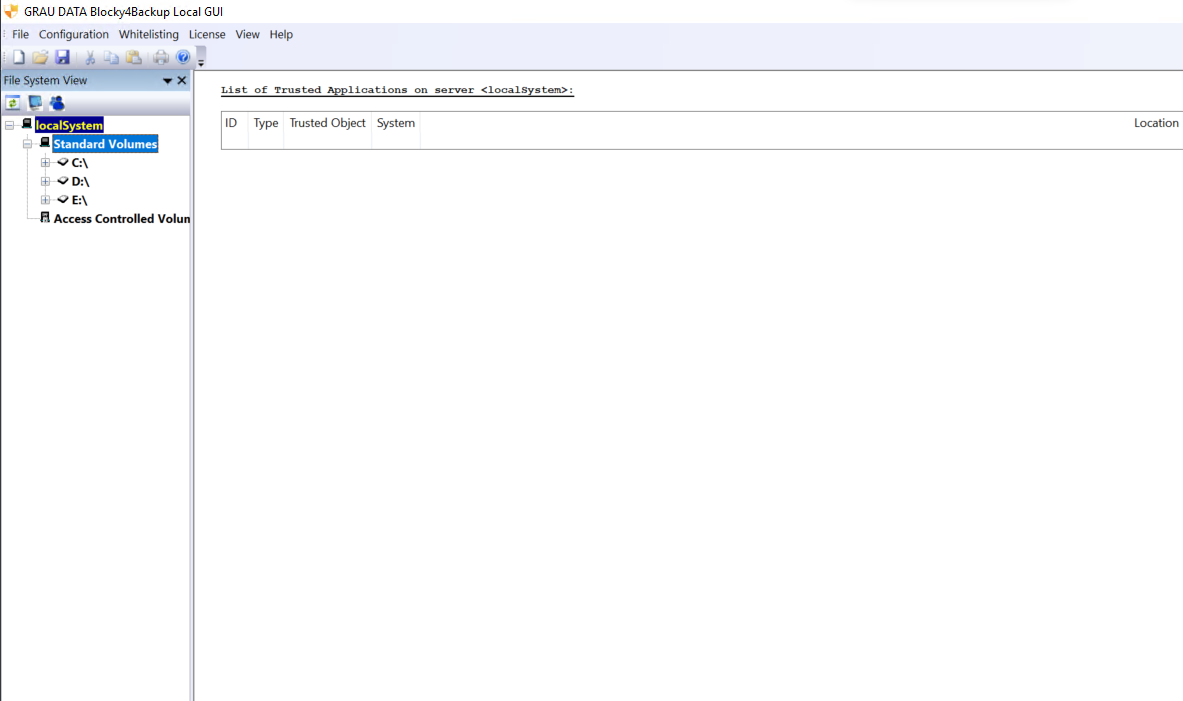This screenshot has width=1183, height=701.
Task: Select the Cut scissors icon
Action: tap(88, 57)
